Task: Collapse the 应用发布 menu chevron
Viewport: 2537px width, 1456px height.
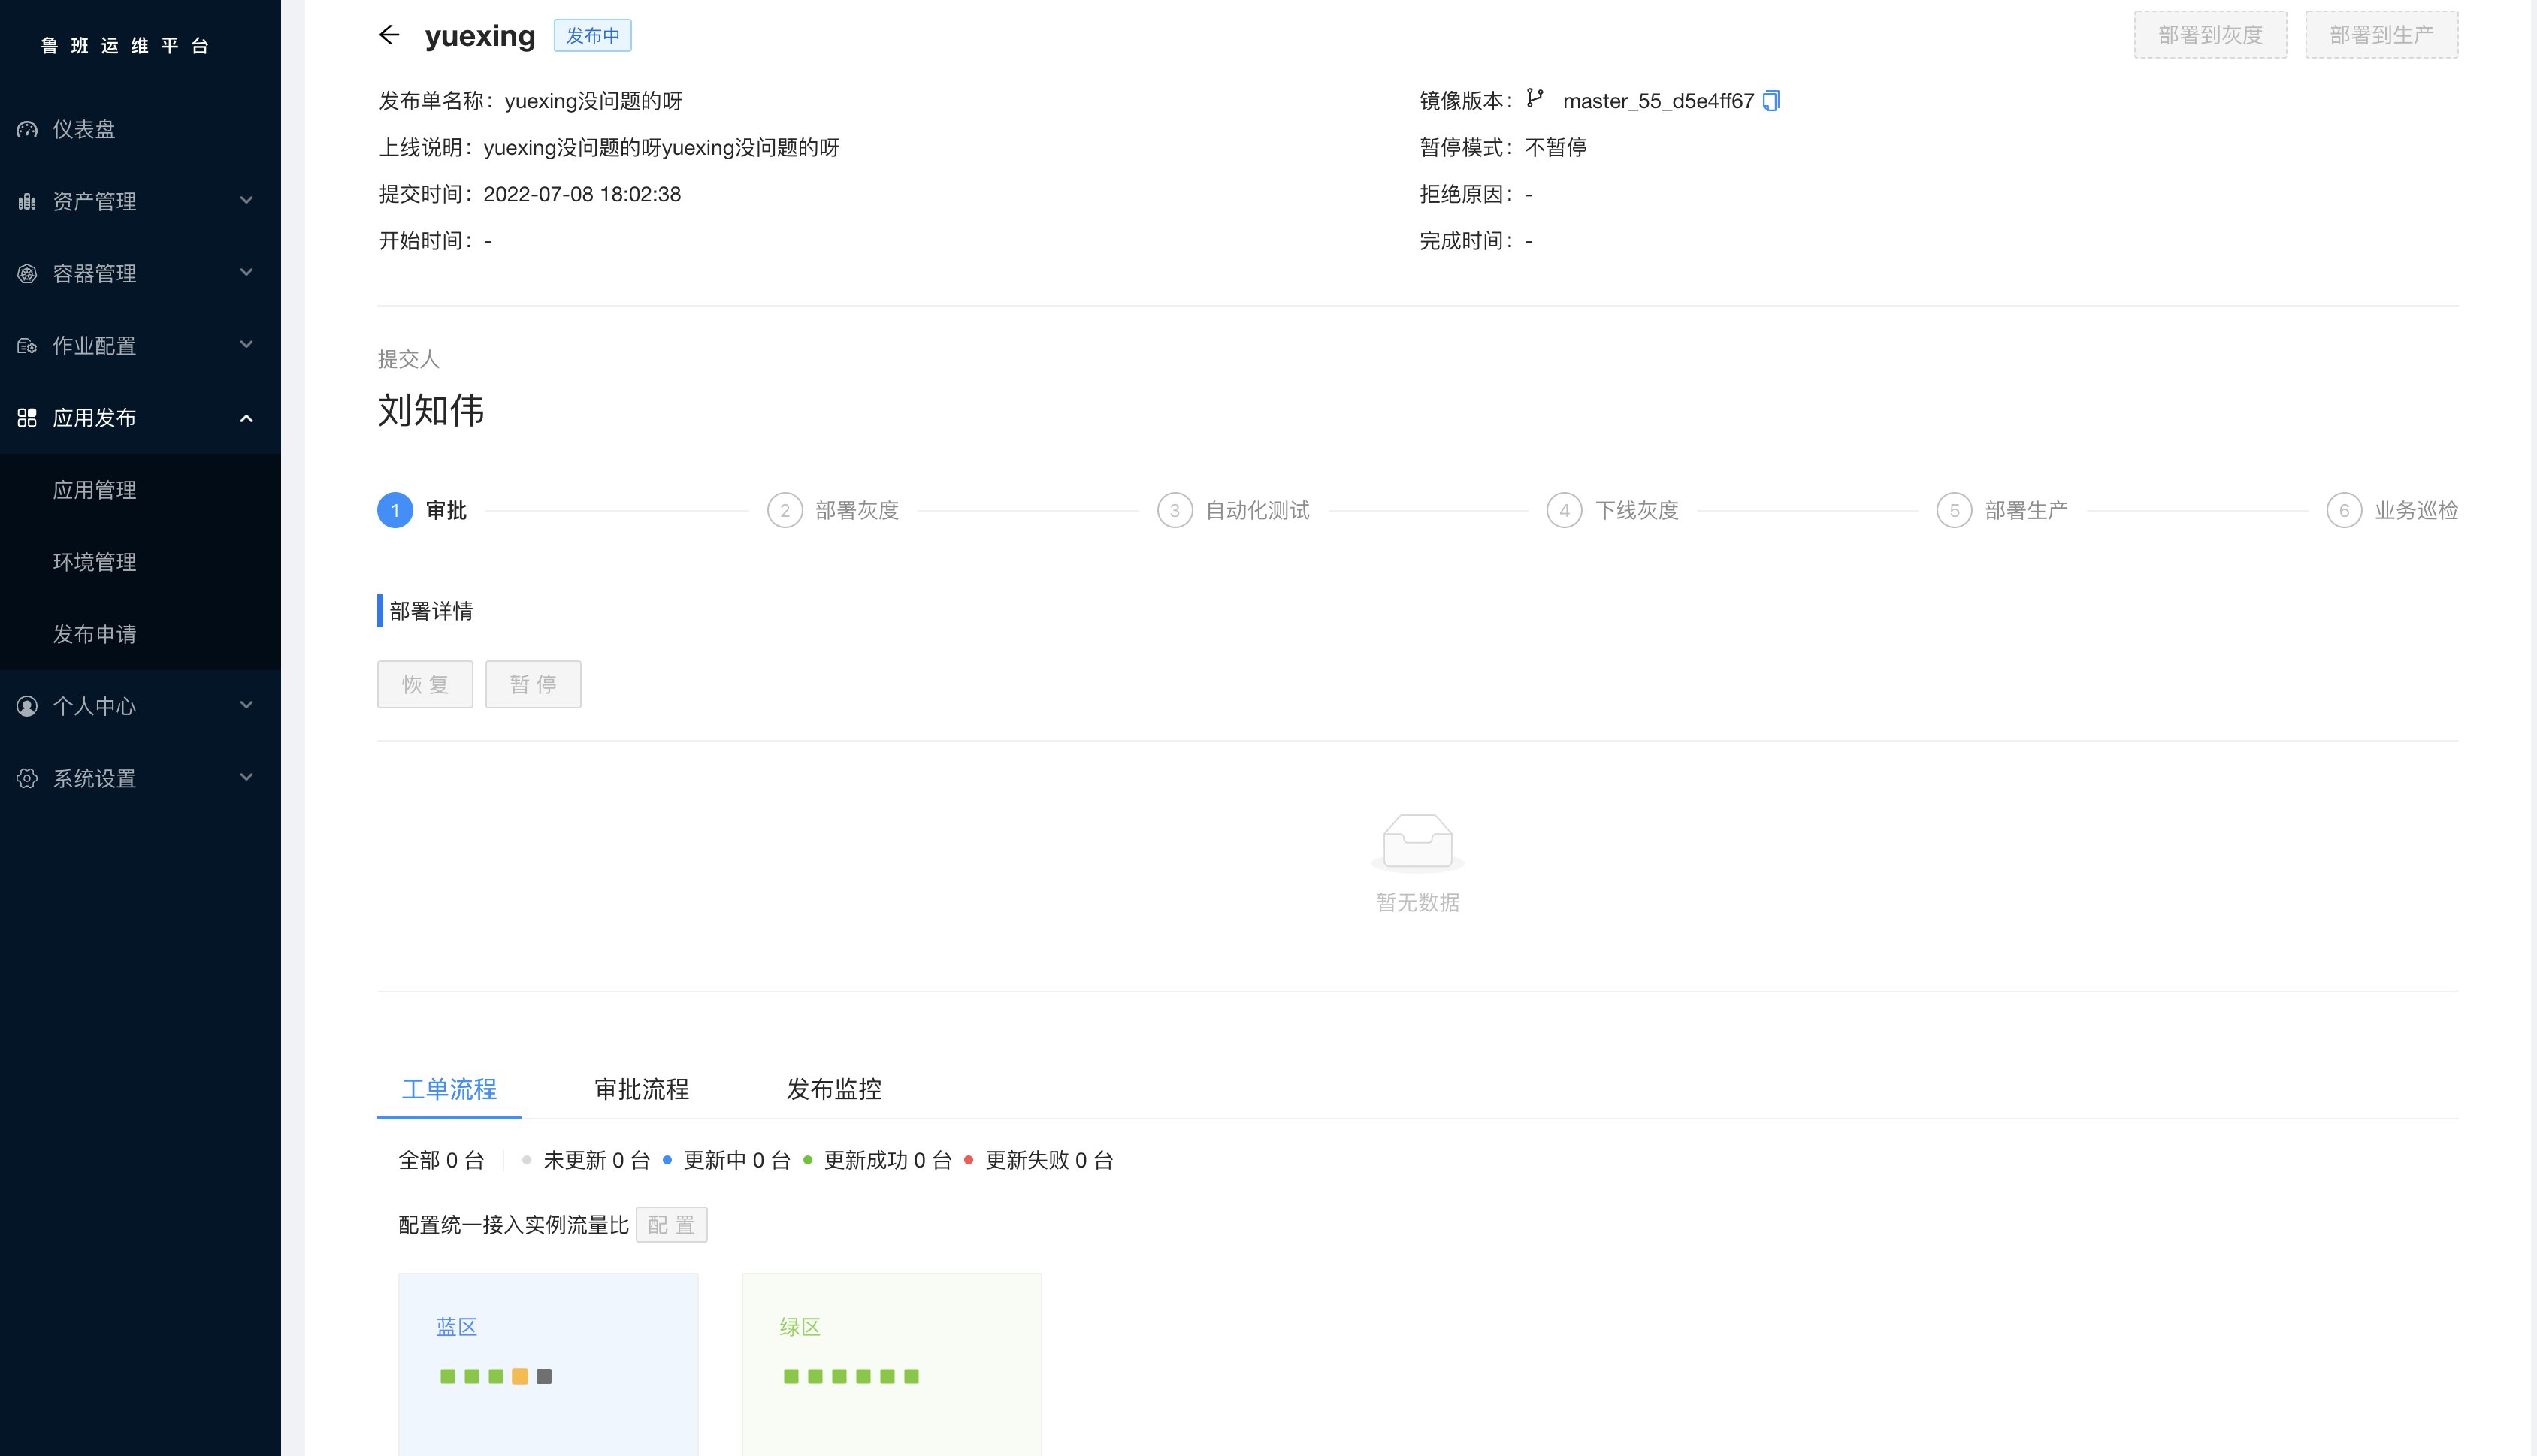Action: point(246,418)
